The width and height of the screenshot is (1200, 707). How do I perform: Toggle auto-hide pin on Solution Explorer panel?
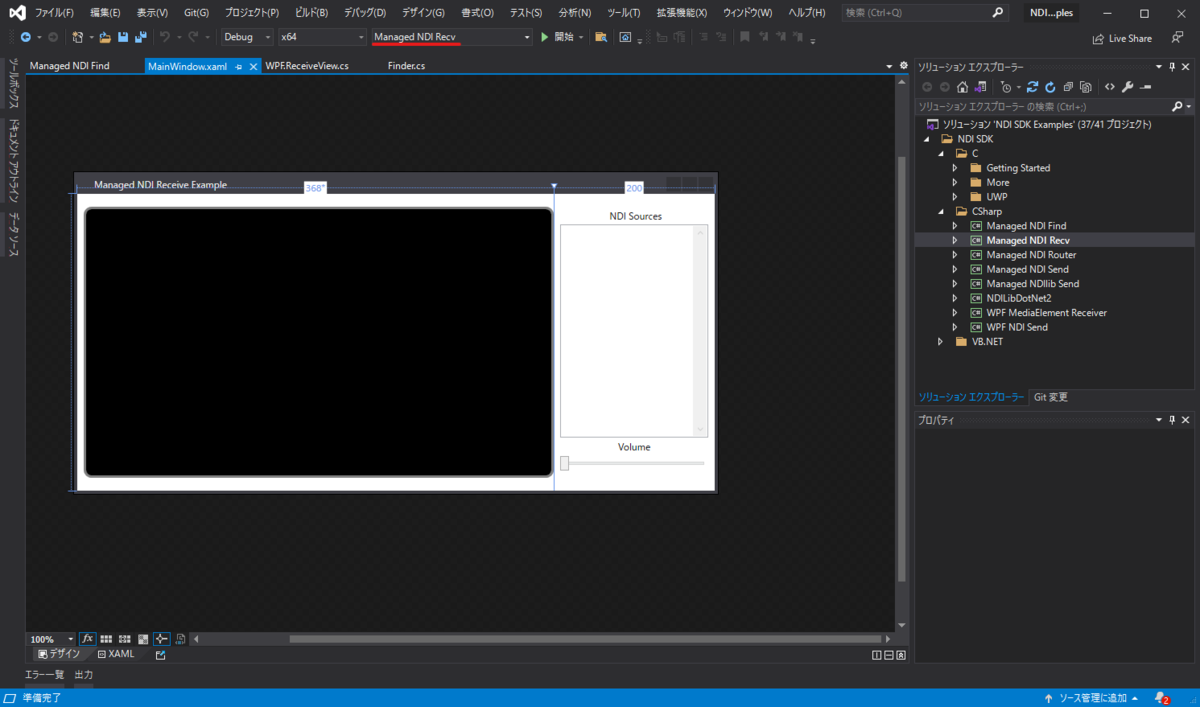1173,66
